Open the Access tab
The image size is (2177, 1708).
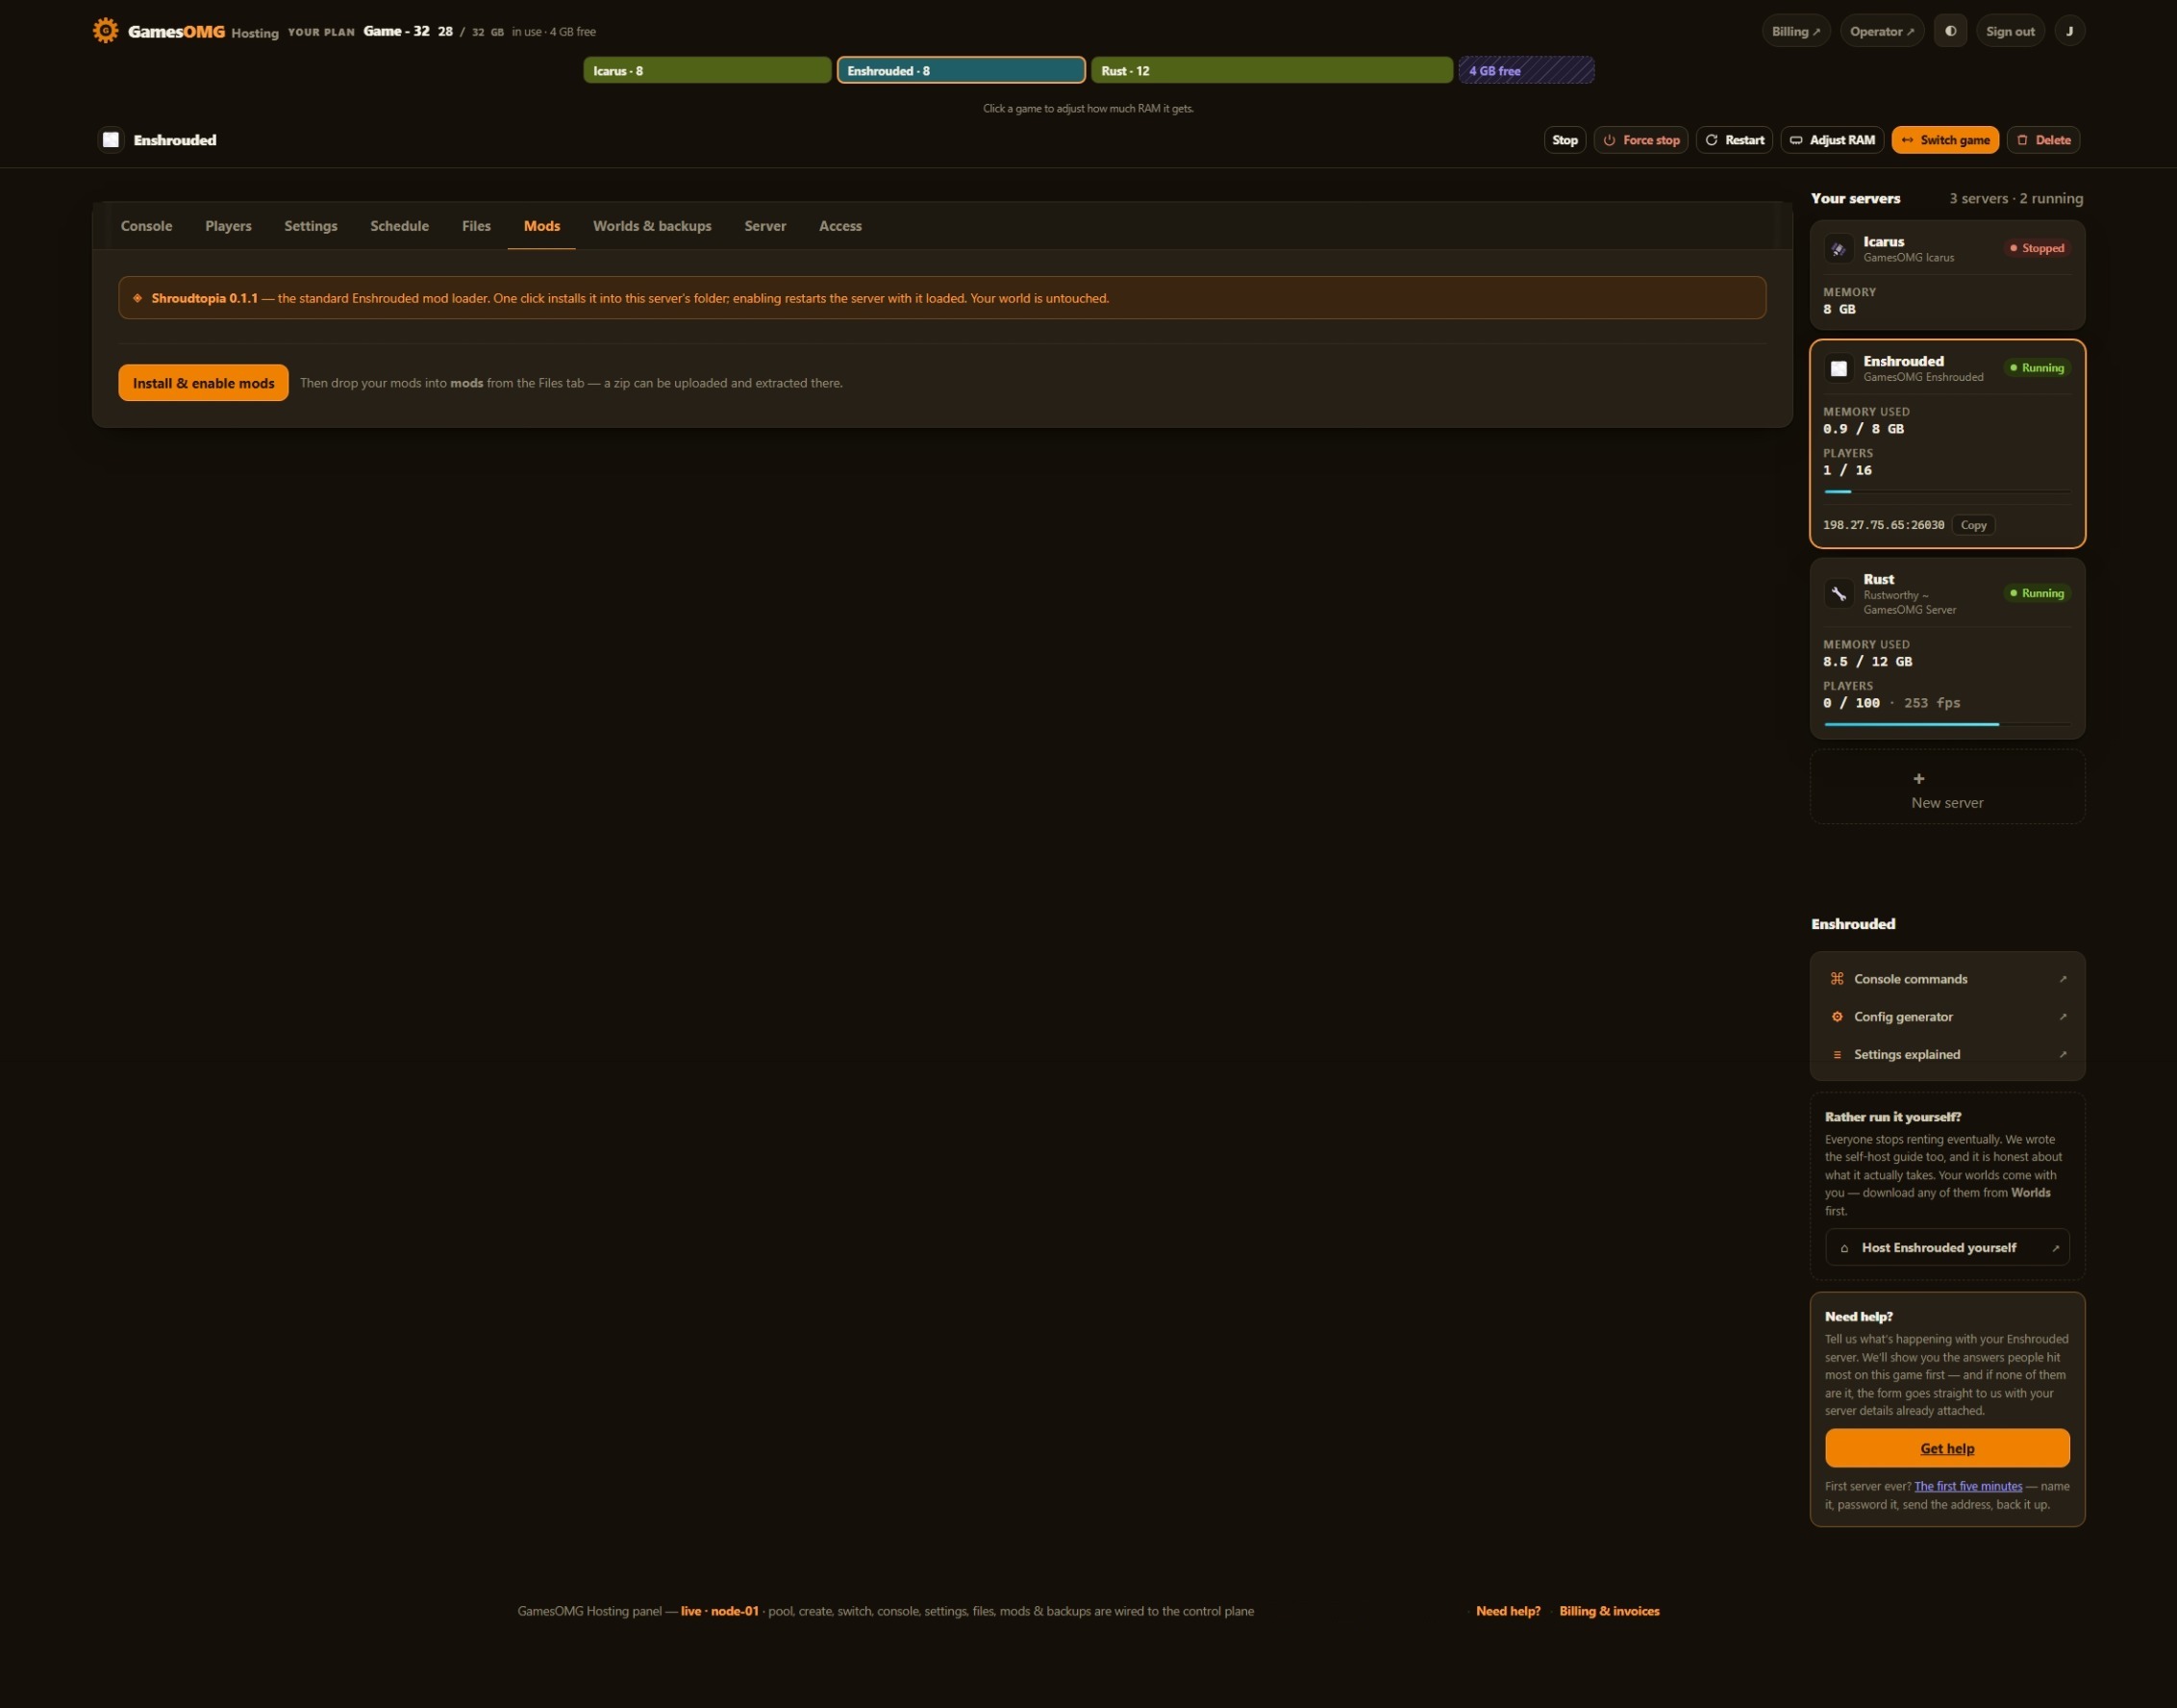(x=840, y=226)
